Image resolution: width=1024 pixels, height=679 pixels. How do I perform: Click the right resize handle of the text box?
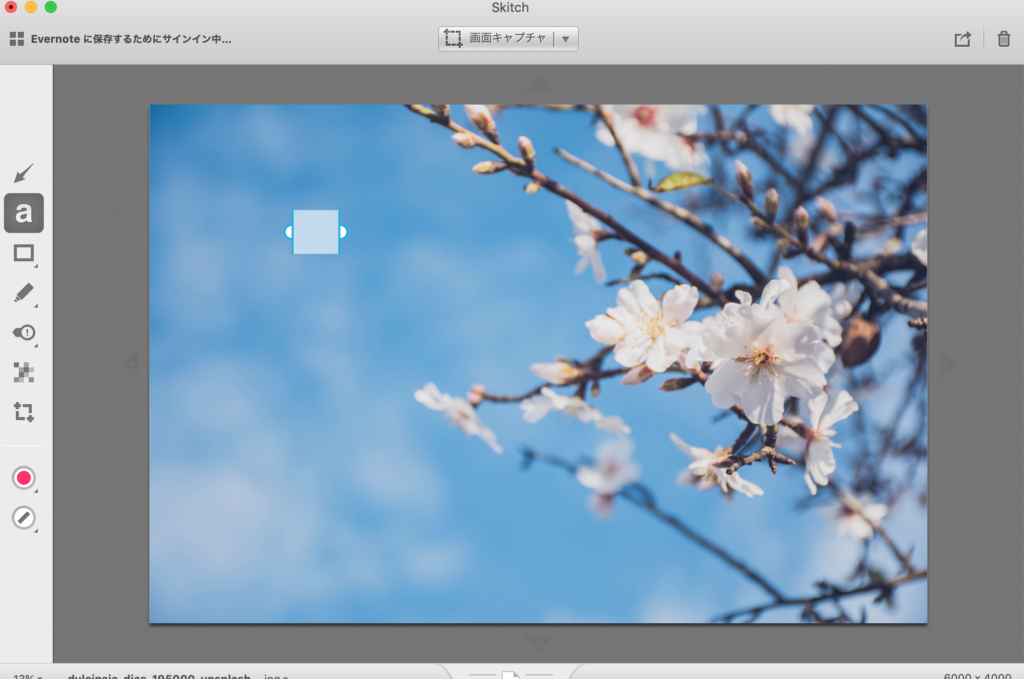pyautogui.click(x=342, y=232)
